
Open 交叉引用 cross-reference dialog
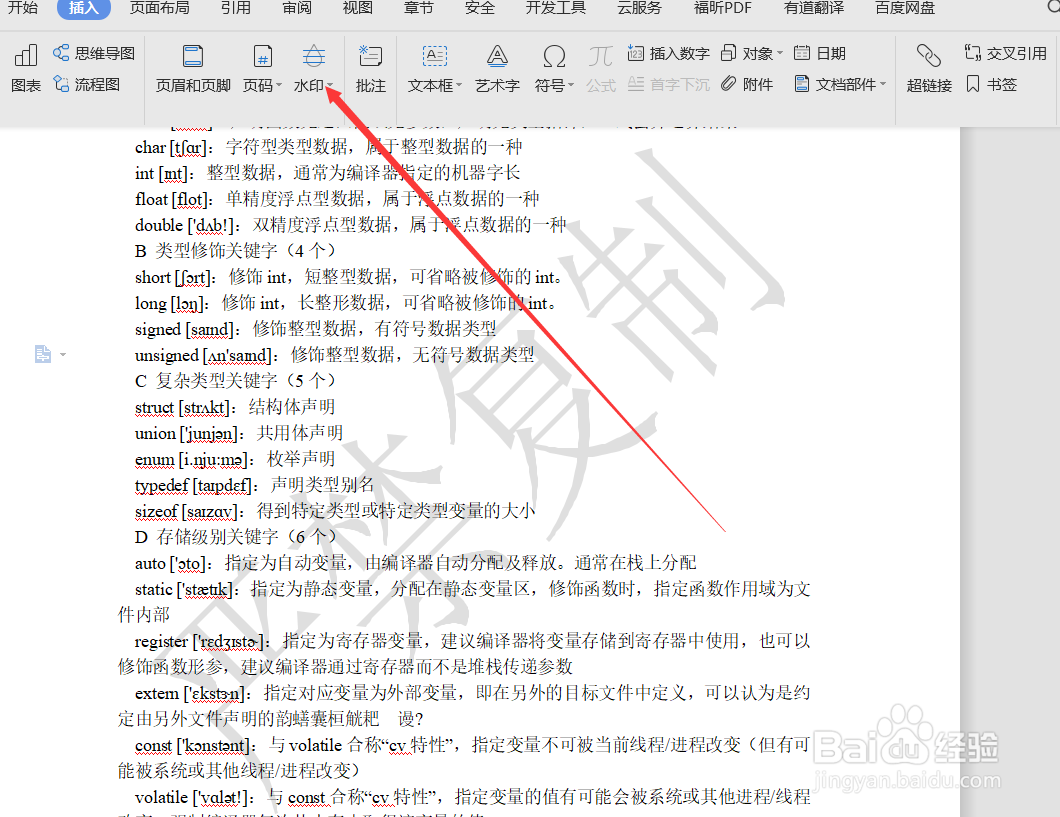[x=997, y=54]
